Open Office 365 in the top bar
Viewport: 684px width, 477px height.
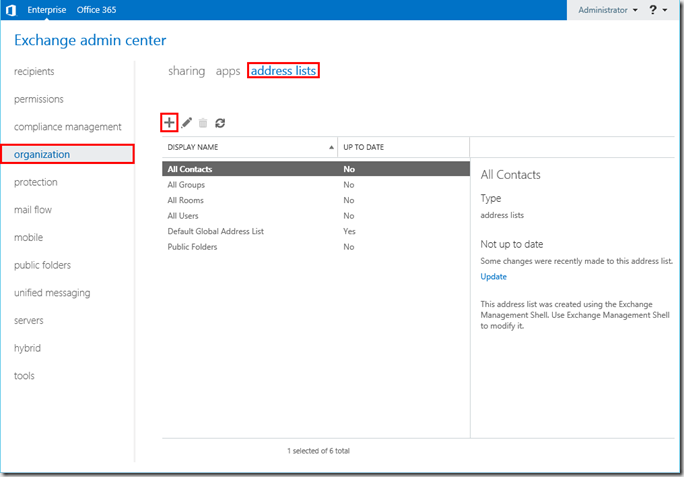[x=97, y=10]
